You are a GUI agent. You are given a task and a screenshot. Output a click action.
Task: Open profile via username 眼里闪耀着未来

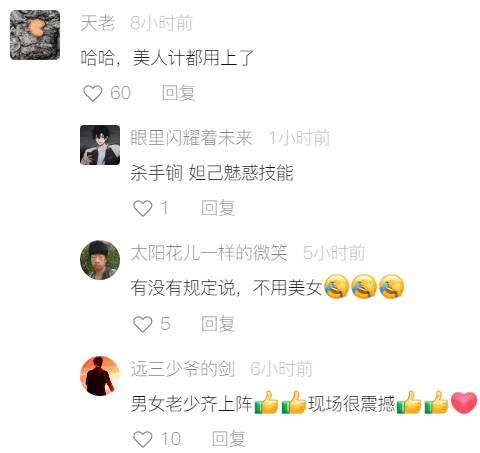point(191,138)
